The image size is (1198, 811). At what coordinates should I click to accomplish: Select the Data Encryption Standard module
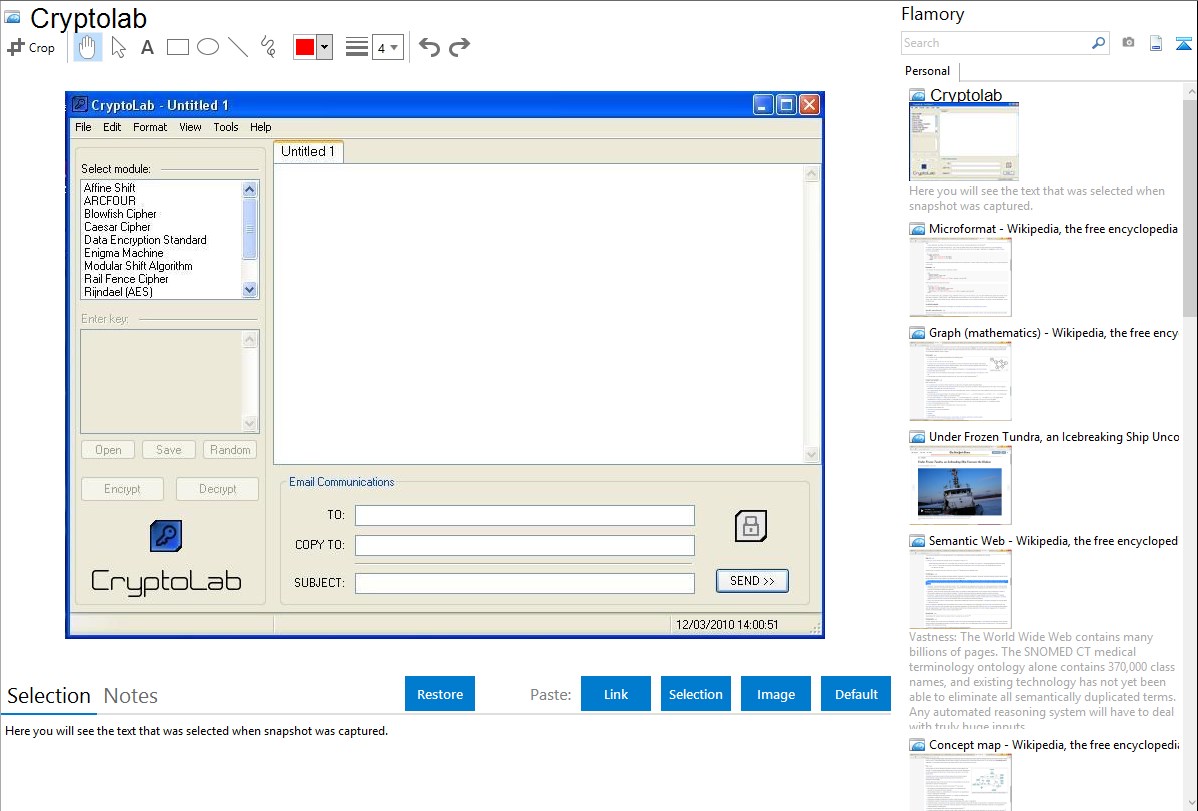pyautogui.click(x=145, y=240)
